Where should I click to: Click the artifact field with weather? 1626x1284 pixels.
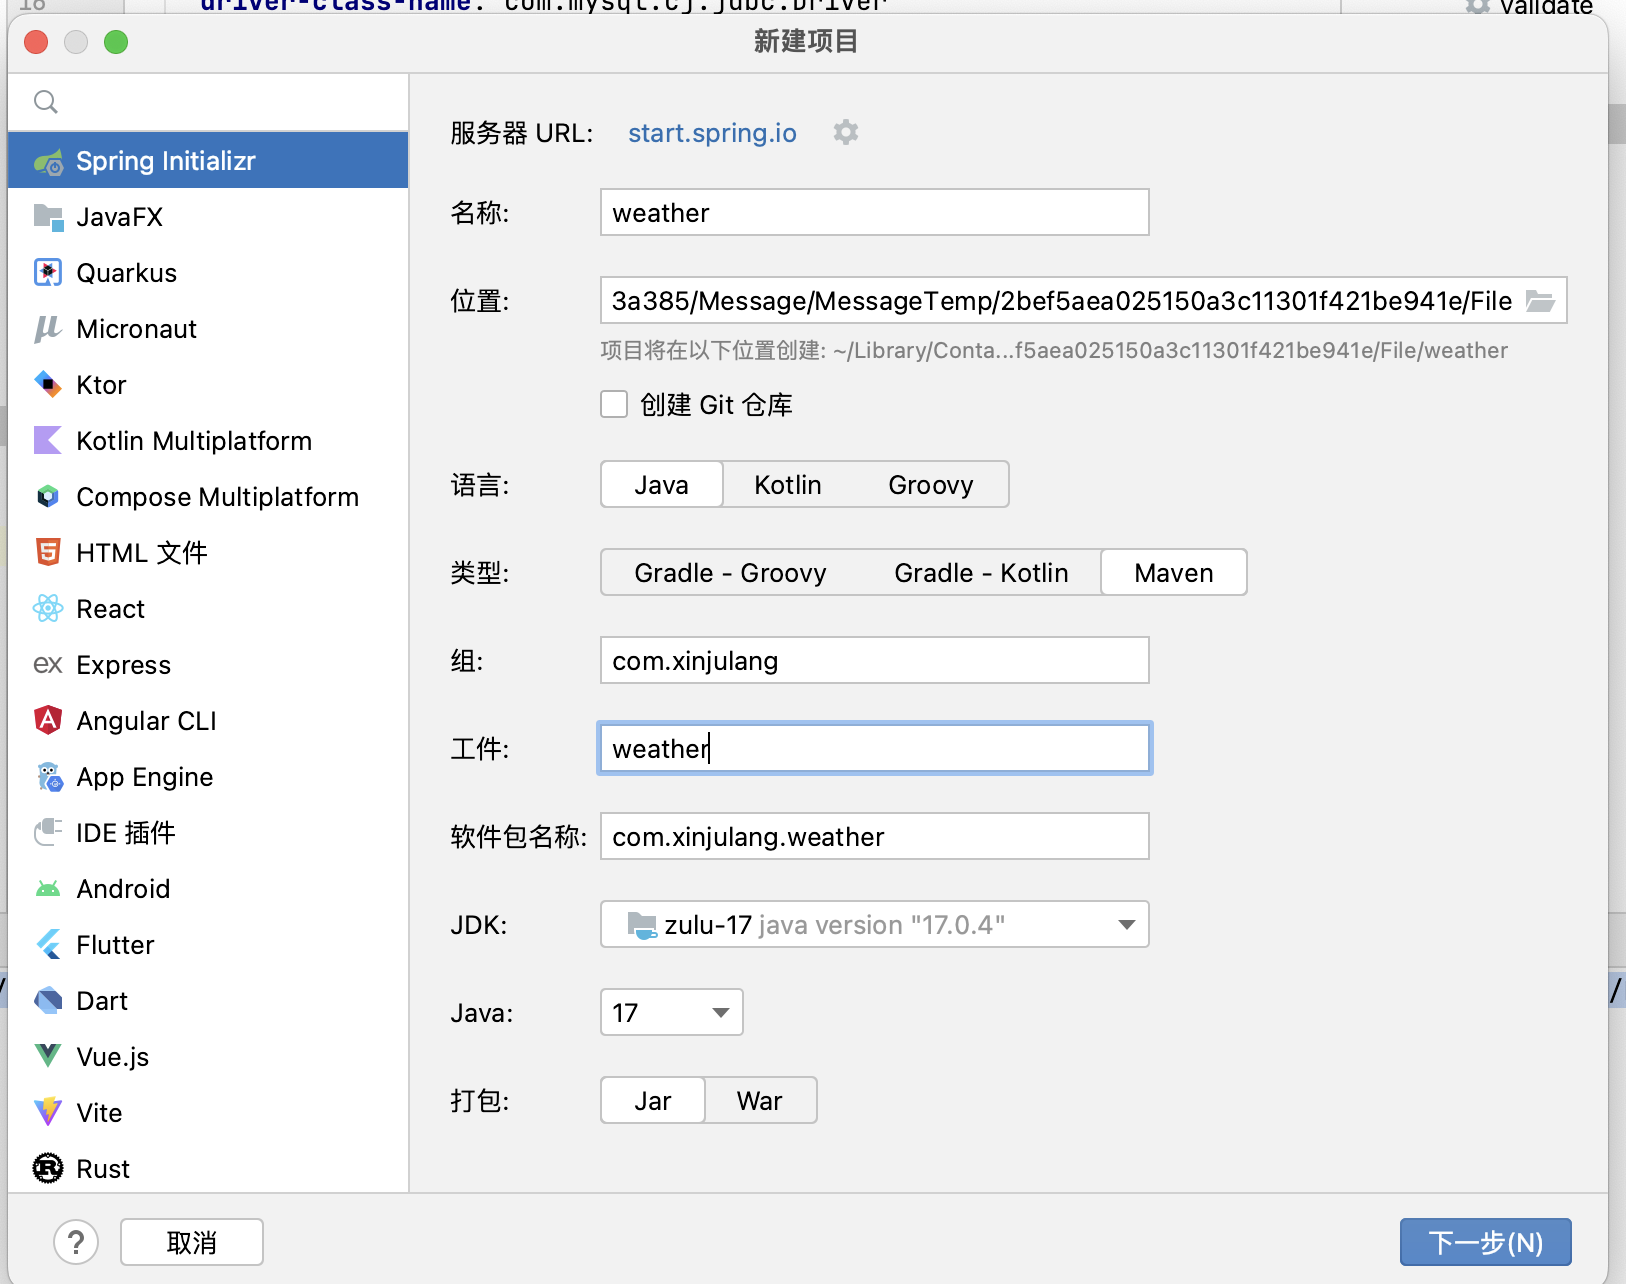click(875, 749)
